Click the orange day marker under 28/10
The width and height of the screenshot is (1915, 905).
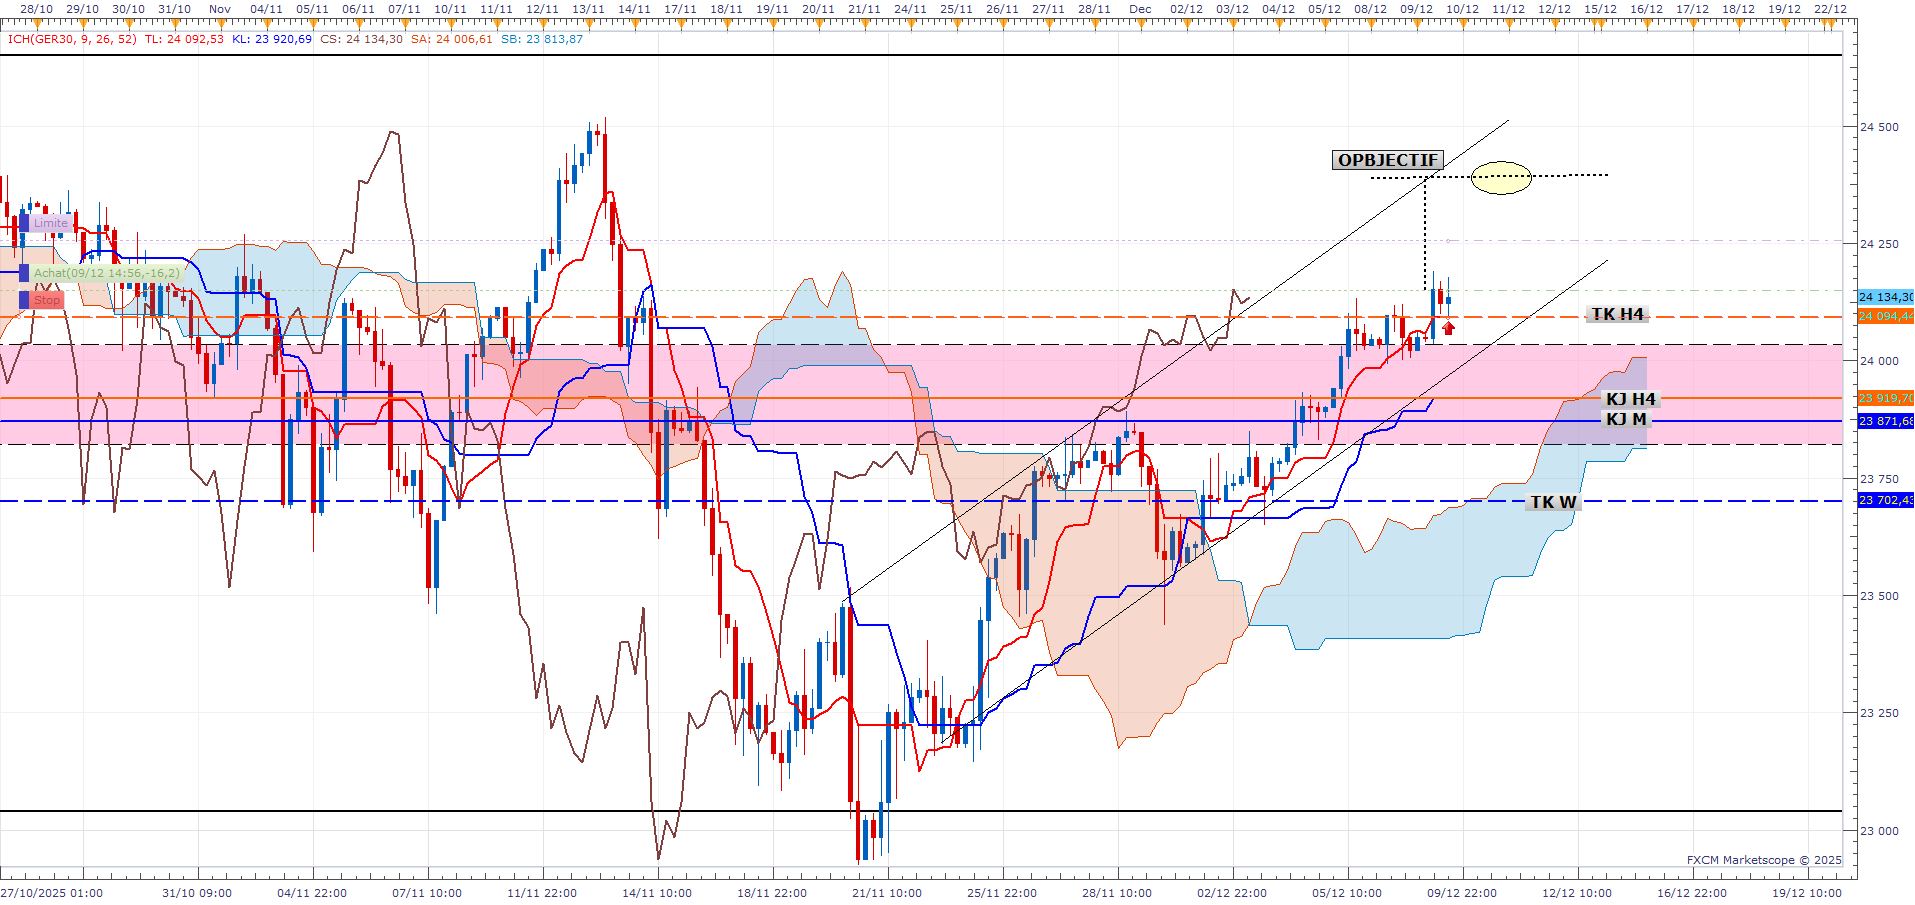[38, 25]
